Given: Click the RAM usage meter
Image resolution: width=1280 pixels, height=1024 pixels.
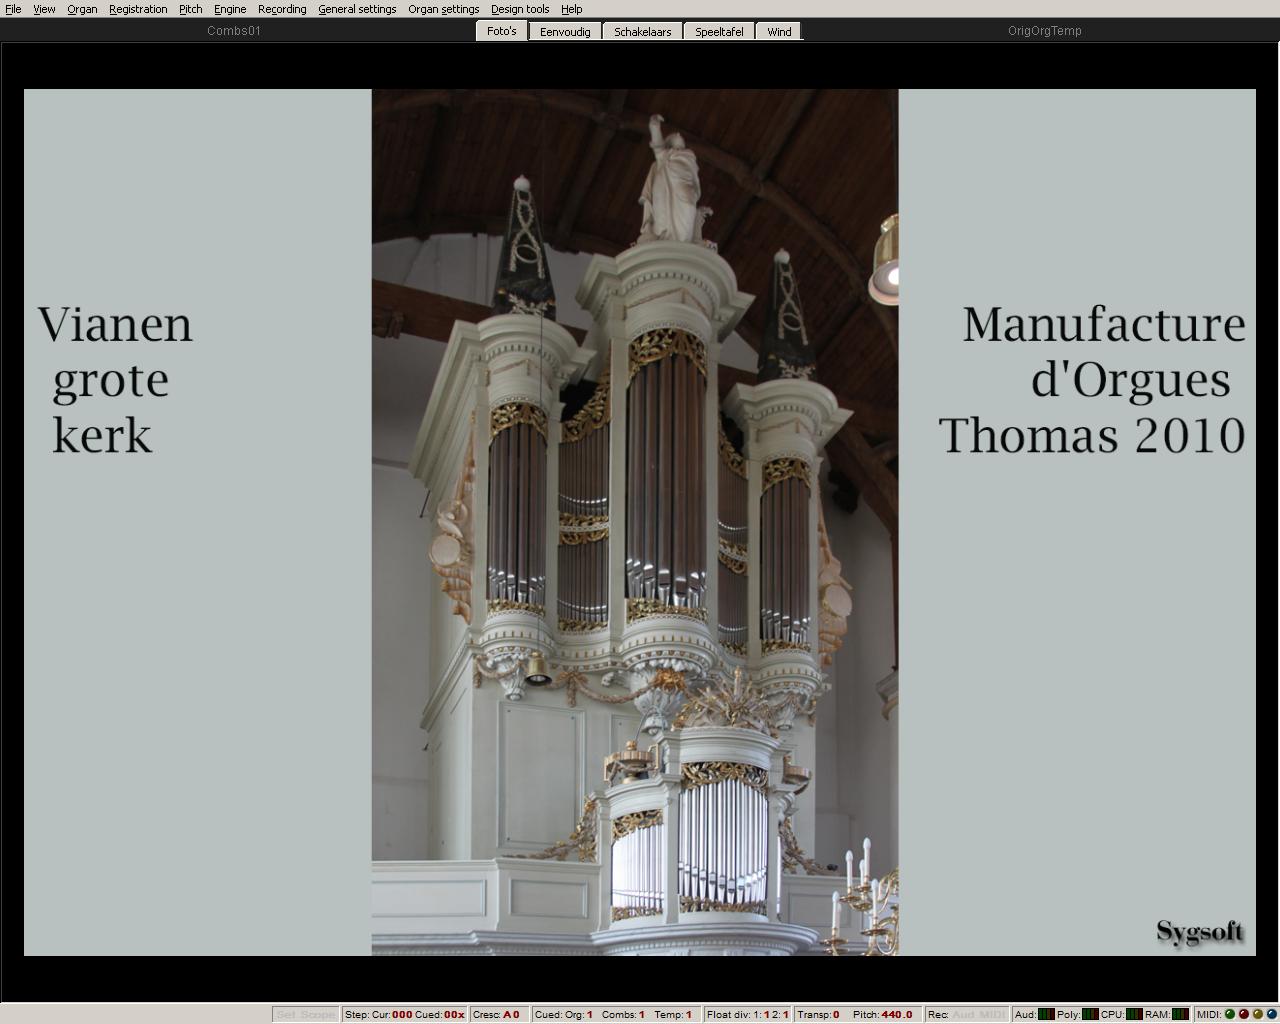Looking at the screenshot, I should tap(1180, 1014).
